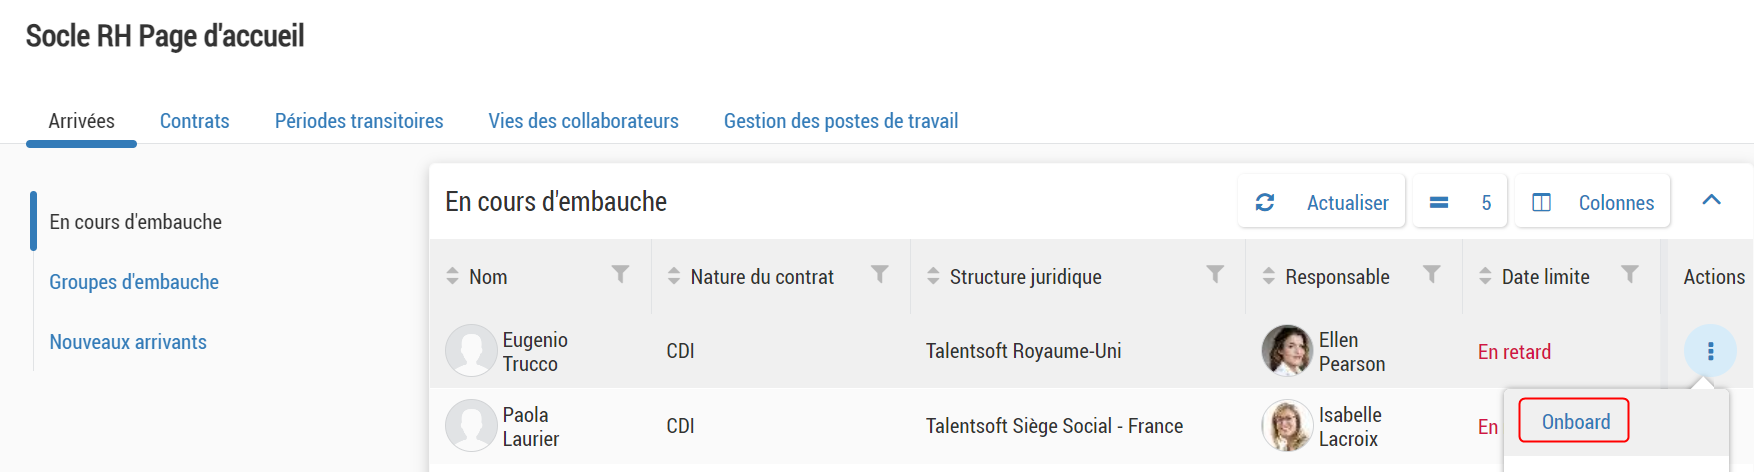The image size is (1754, 472).
Task: Click Isabelle Lacroix's profile photo
Action: click(1287, 425)
